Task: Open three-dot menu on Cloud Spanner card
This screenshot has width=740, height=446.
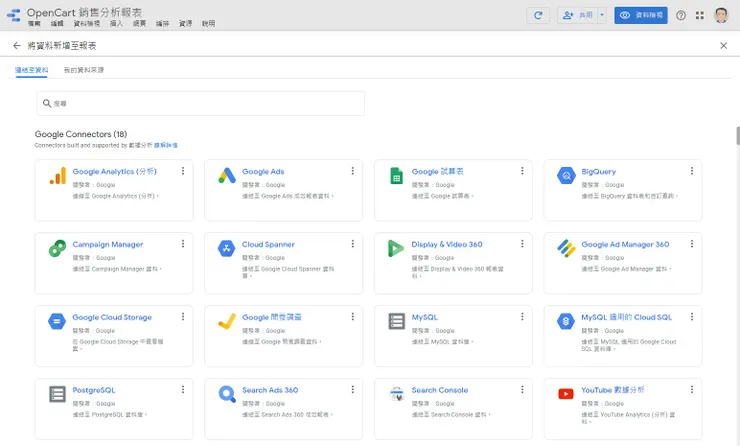Action: pyautogui.click(x=352, y=244)
